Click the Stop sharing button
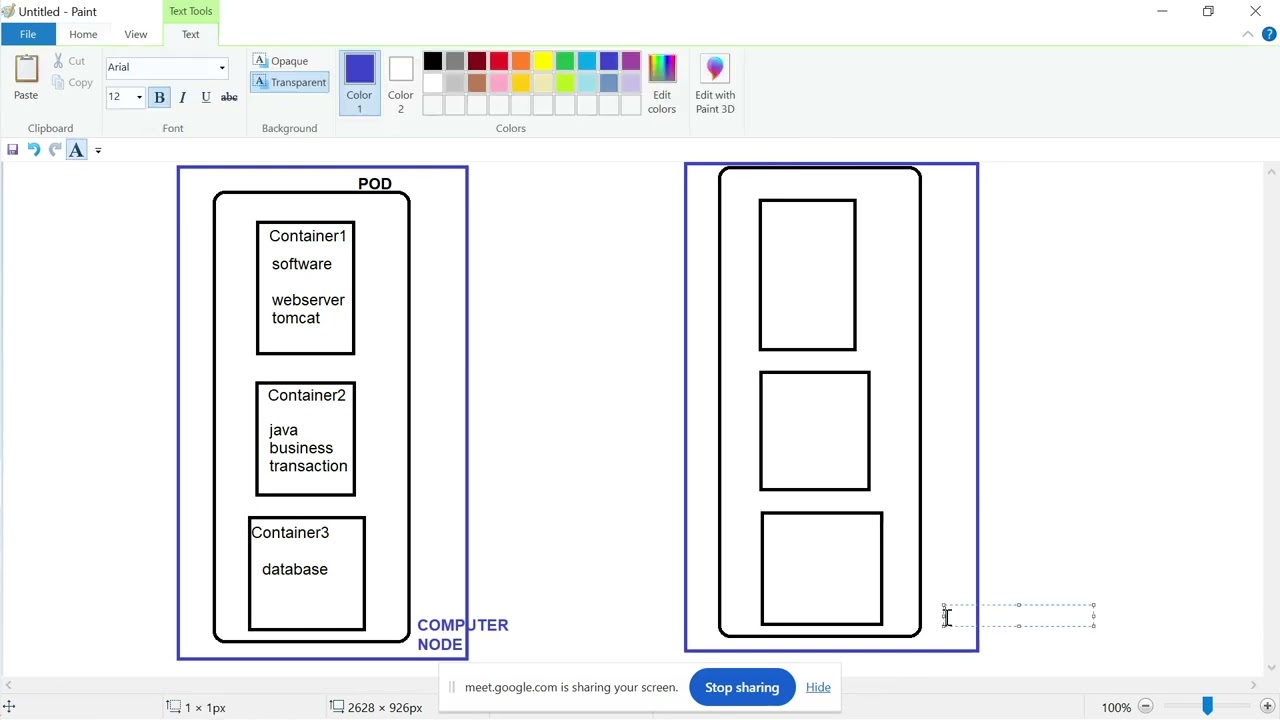Screen dimensions: 1280x720 742,687
